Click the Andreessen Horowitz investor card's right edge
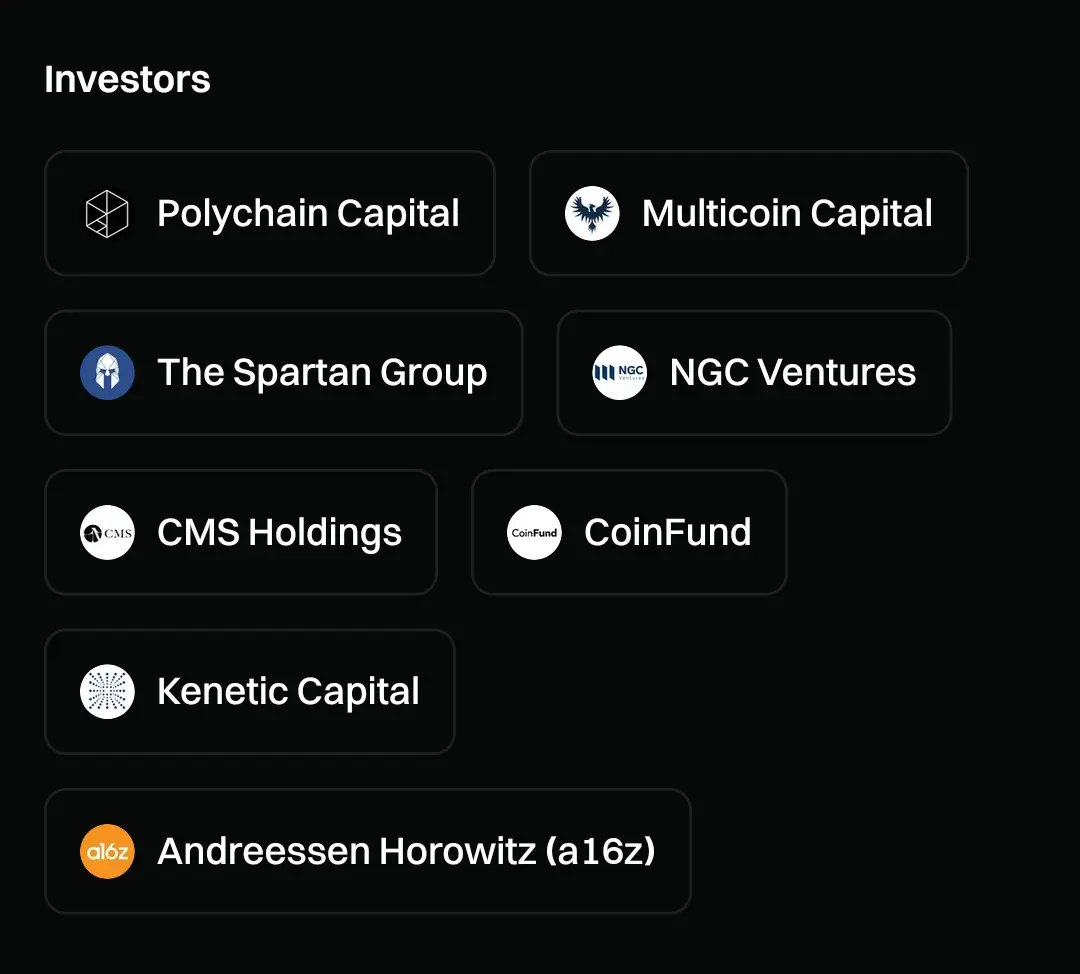The height and width of the screenshot is (974, 1080). 689,851
